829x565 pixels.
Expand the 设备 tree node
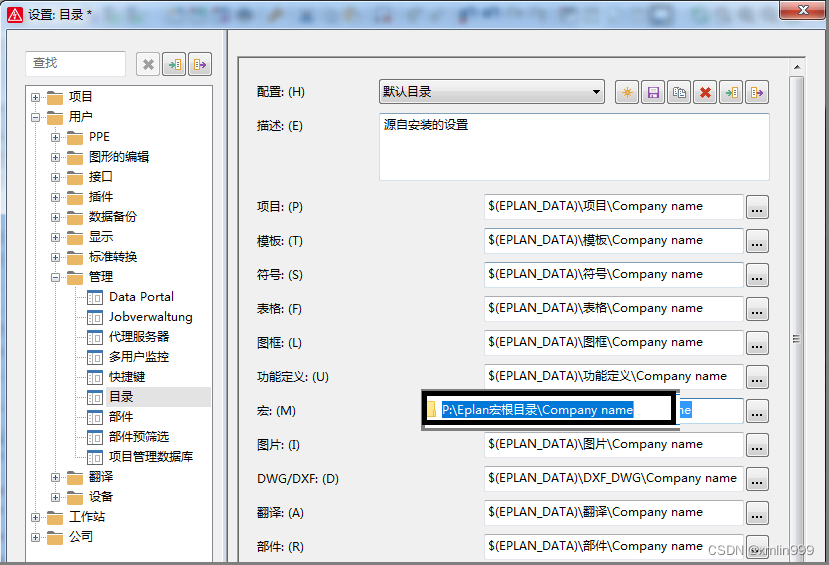pyautogui.click(x=56, y=497)
